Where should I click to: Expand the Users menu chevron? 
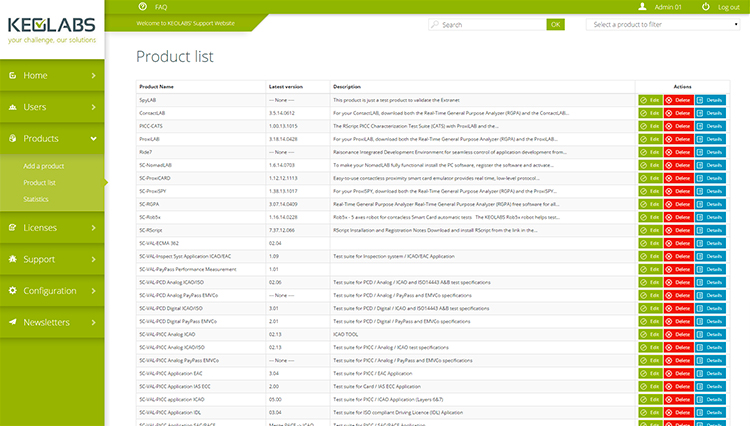click(93, 107)
